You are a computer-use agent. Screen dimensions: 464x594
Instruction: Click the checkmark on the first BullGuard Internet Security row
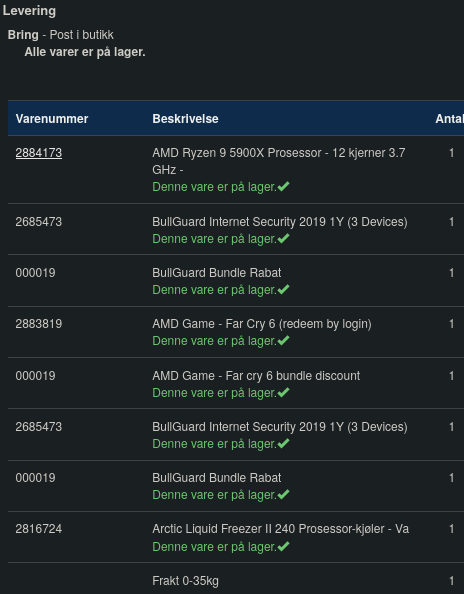[284, 238]
